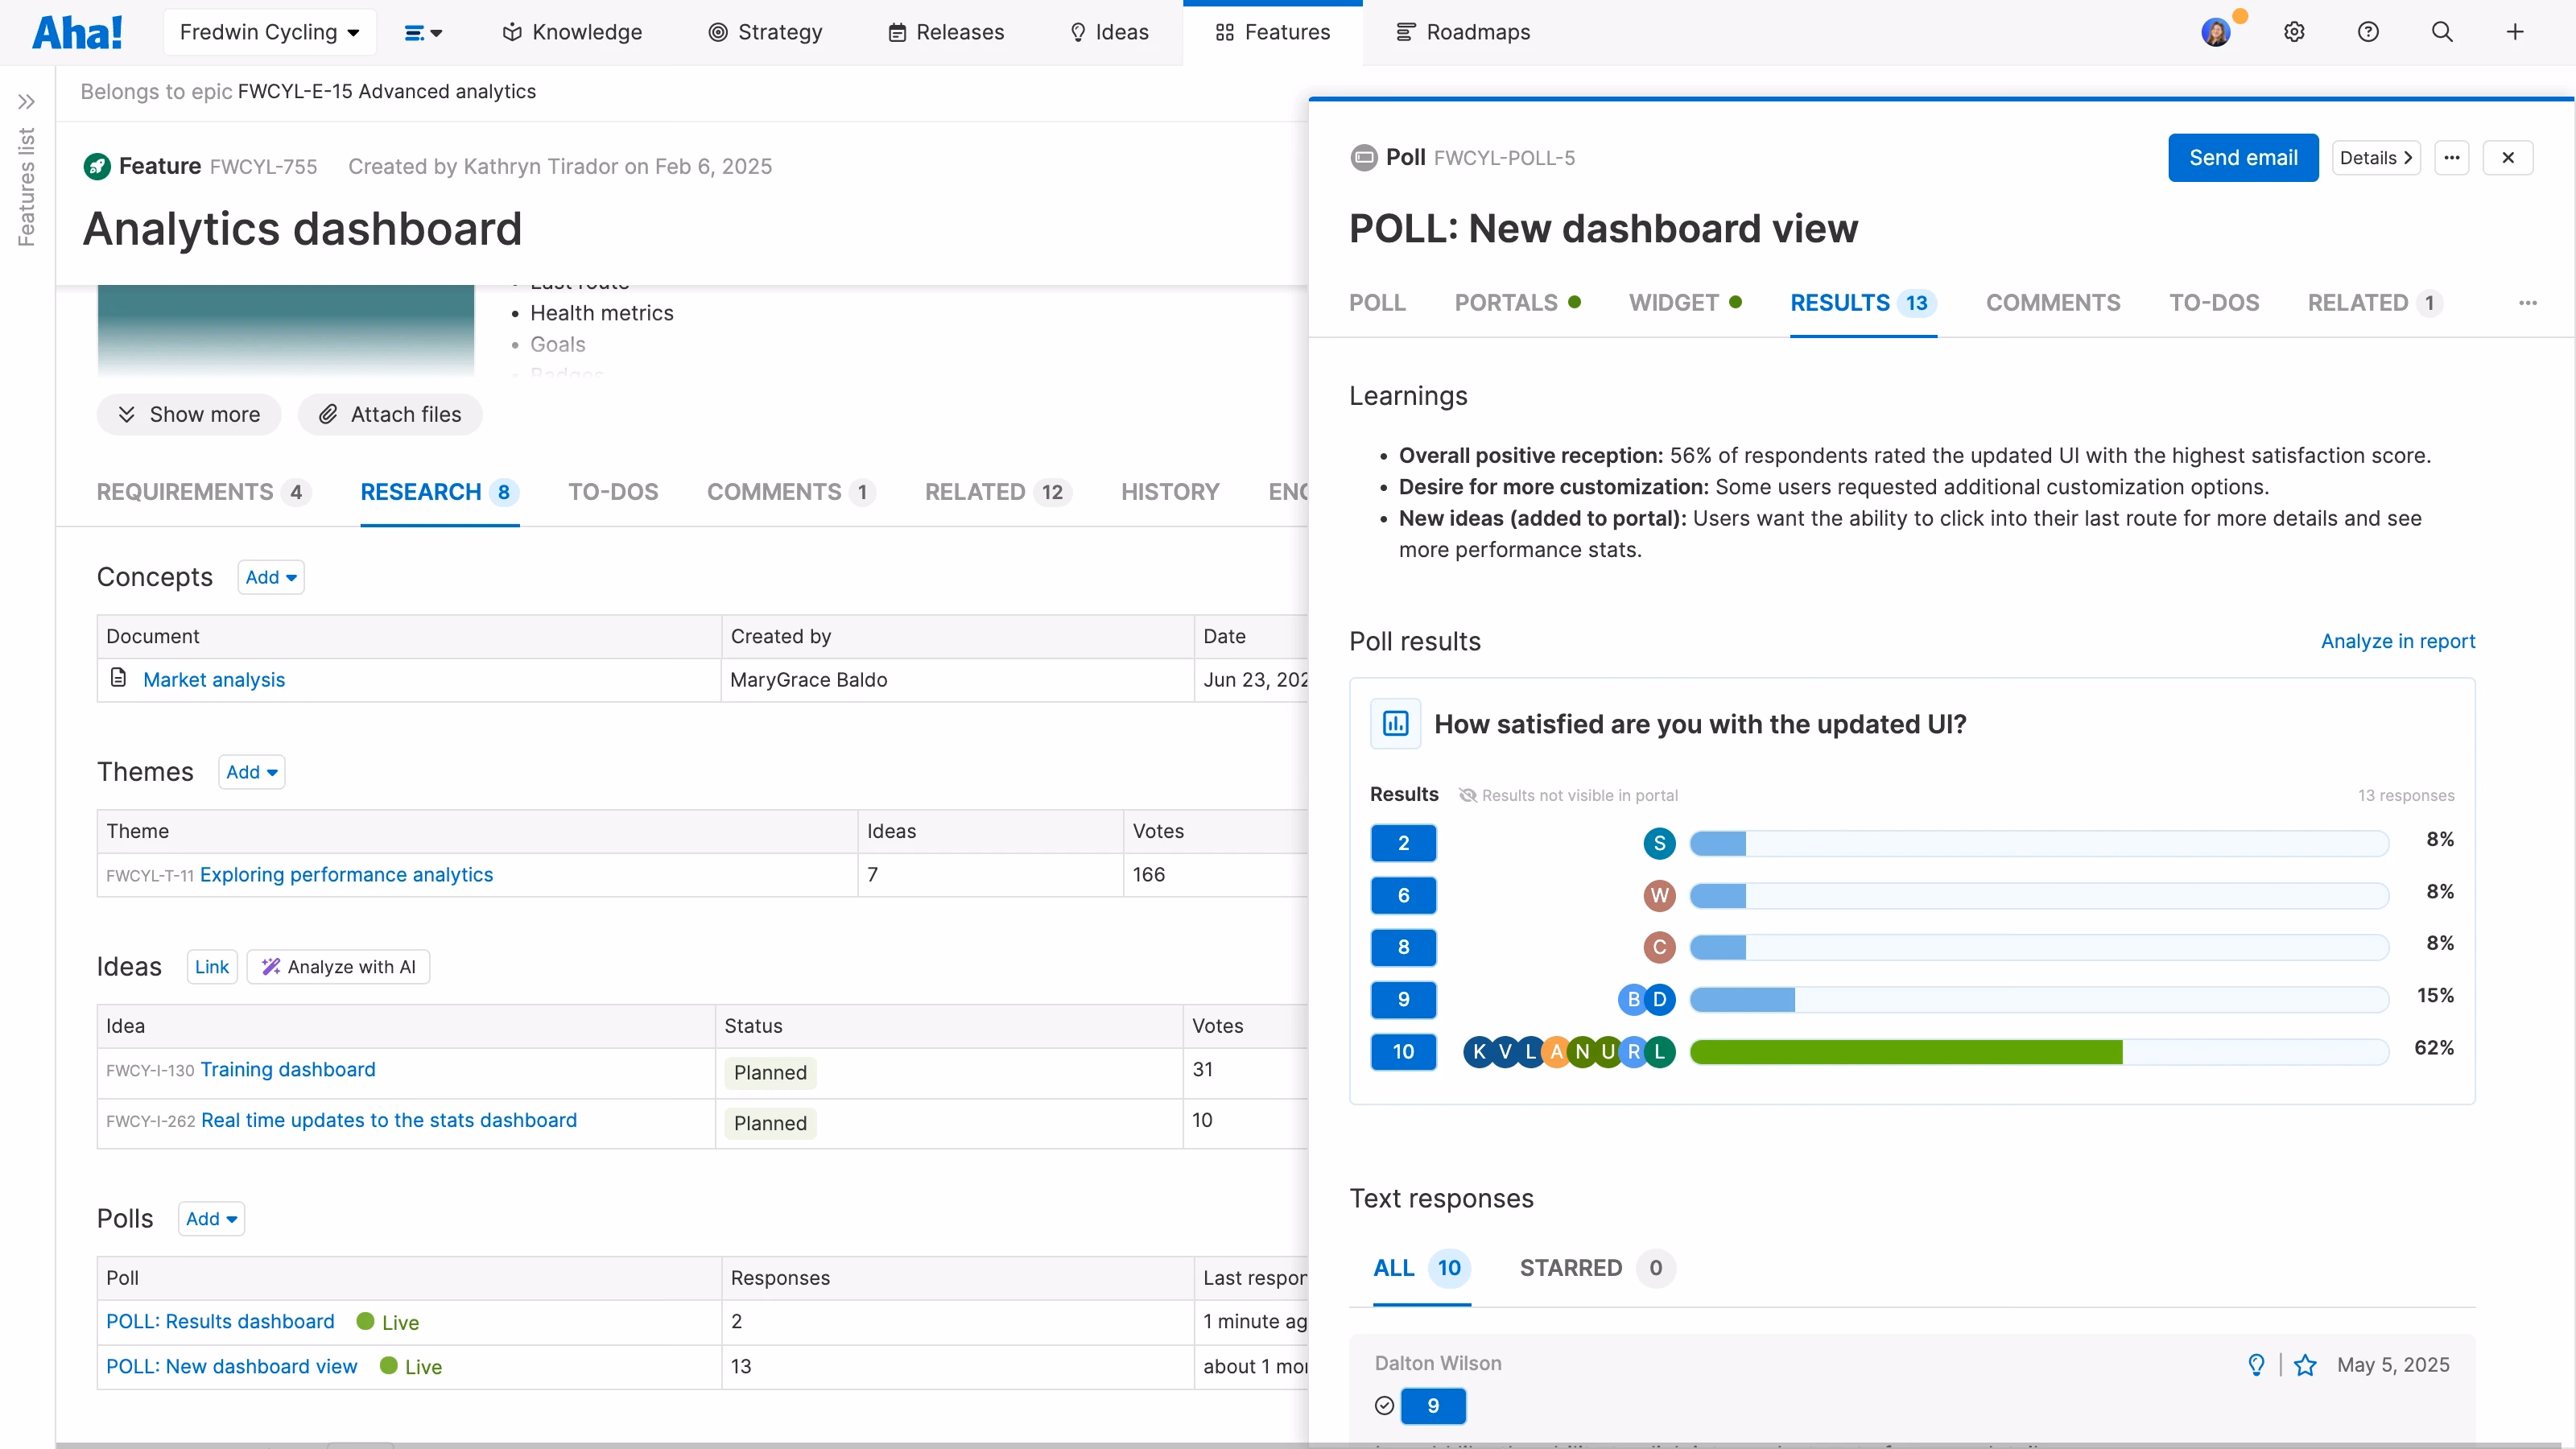This screenshot has width=2576, height=1449.
Task: Click the plus add-new icon
Action: tap(2515, 32)
